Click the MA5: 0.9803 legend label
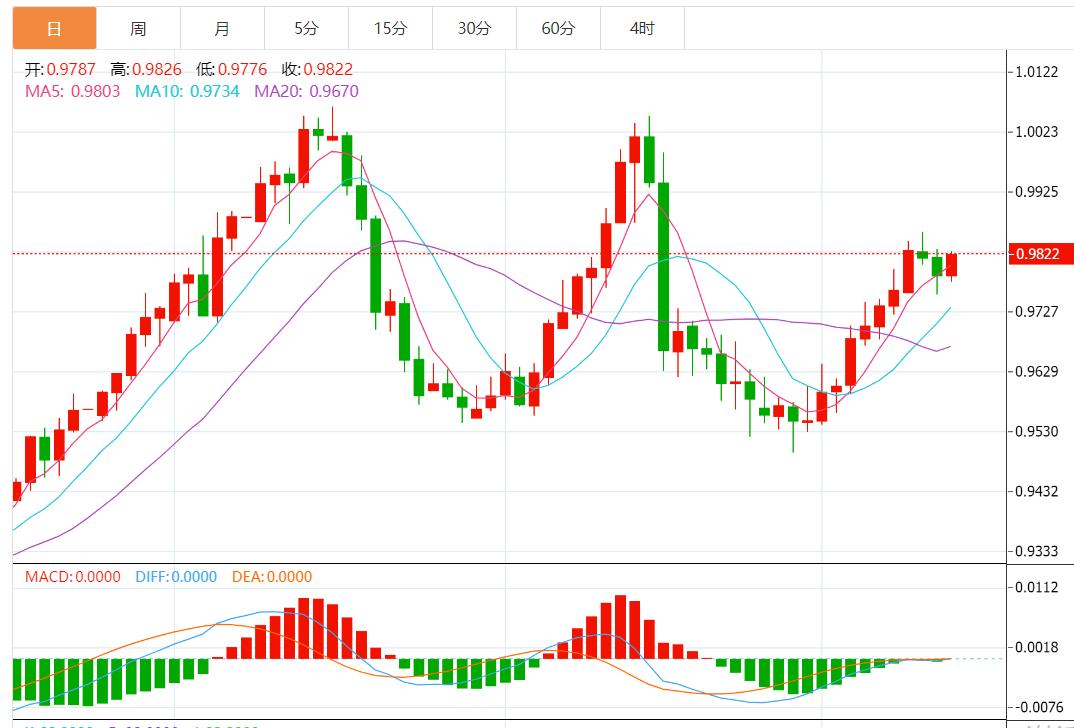 pos(73,91)
